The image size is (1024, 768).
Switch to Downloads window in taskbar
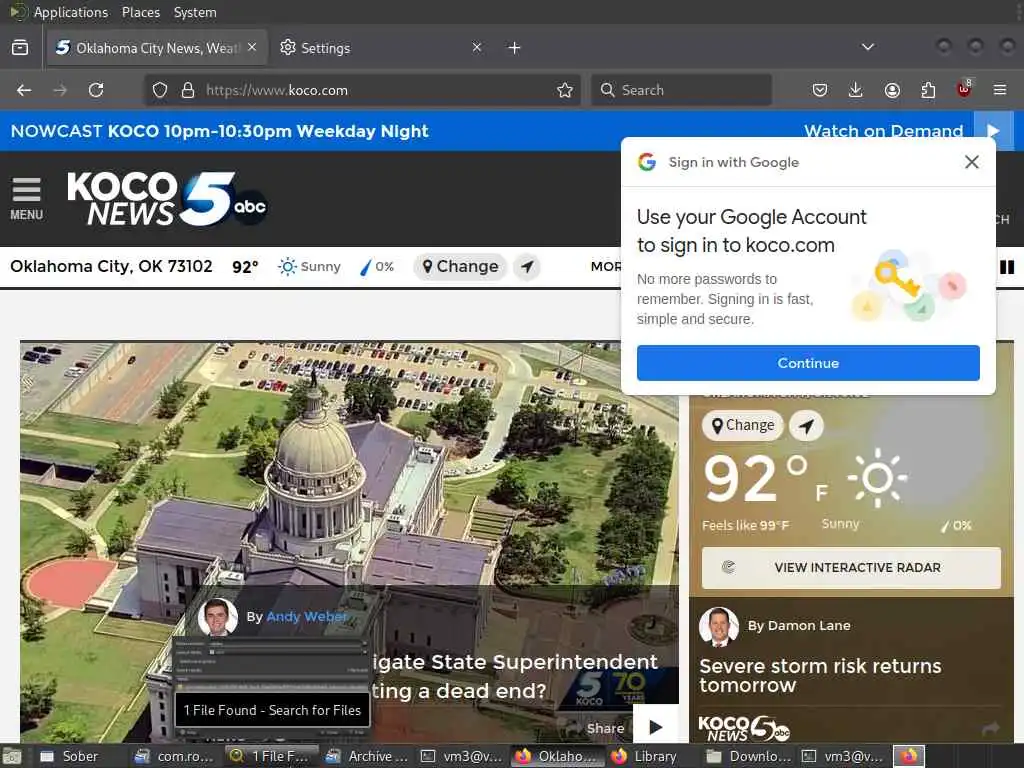(748, 756)
